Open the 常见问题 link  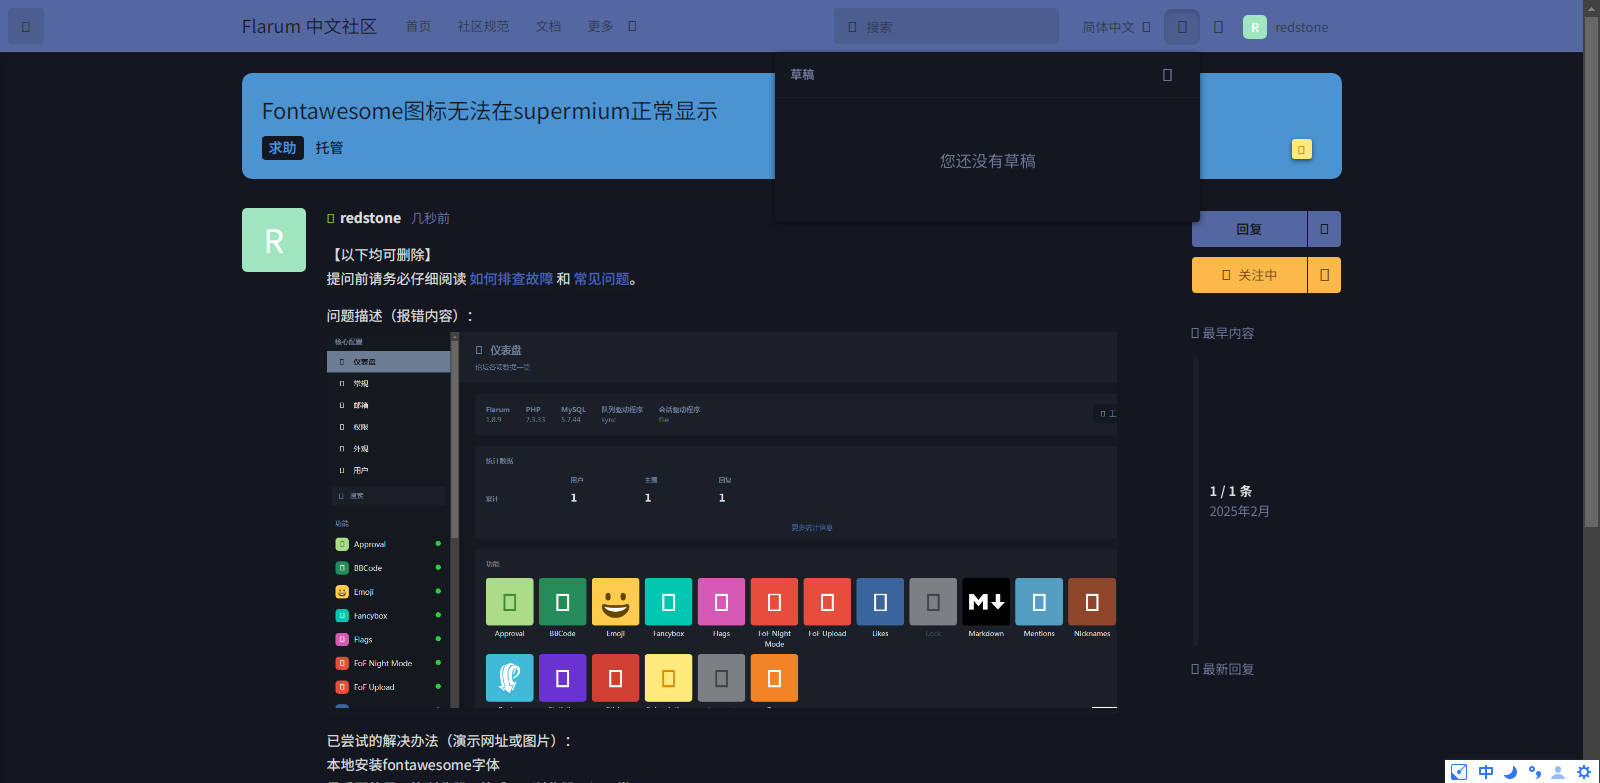601,279
